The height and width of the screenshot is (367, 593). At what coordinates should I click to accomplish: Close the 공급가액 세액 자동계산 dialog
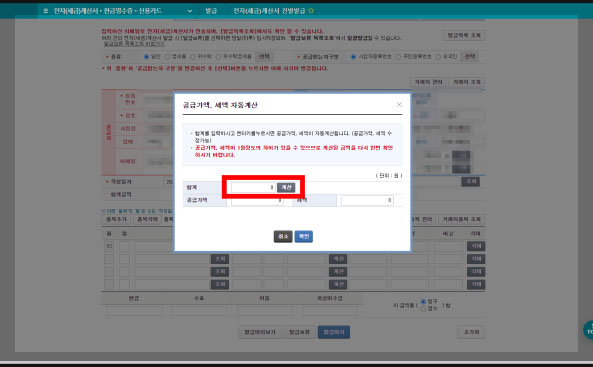click(399, 104)
